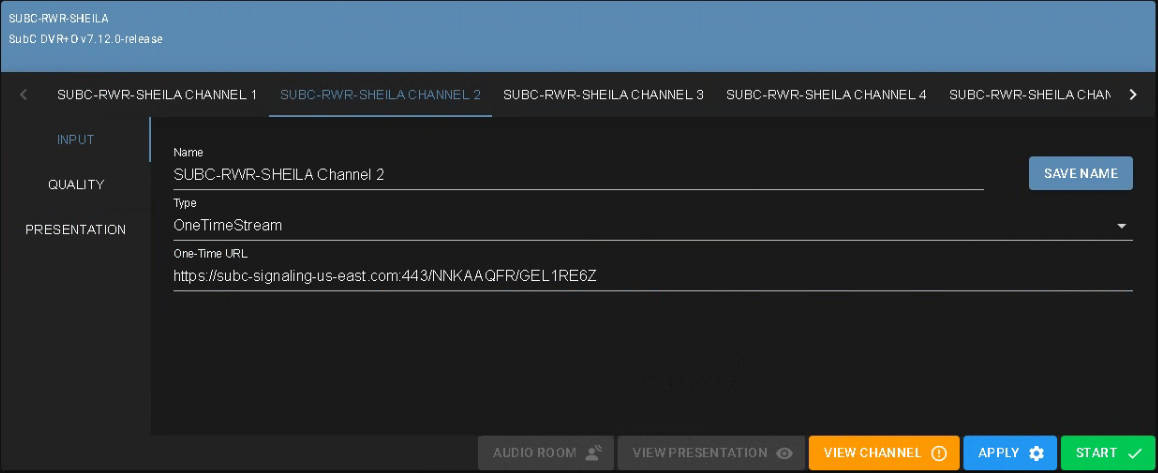Select the Input section in sidebar
This screenshot has height=473, width=1158.
tap(76, 140)
